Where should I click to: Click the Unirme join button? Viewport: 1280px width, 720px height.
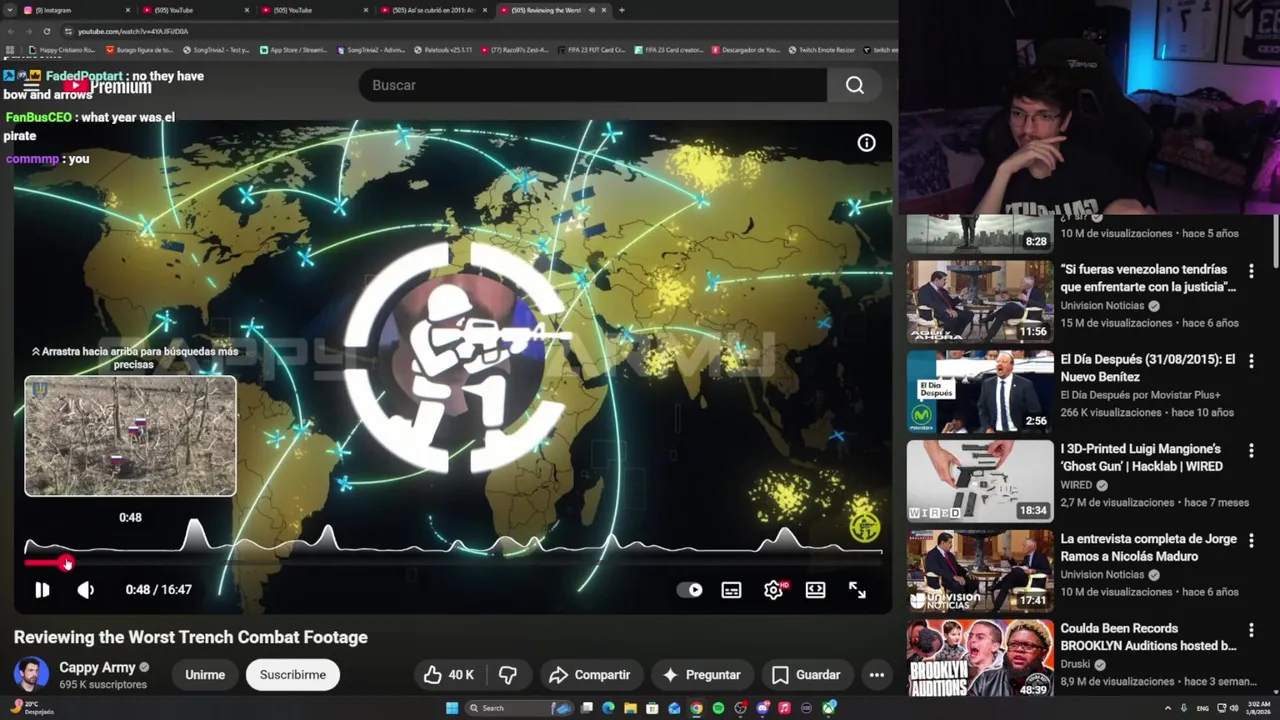[x=205, y=675]
